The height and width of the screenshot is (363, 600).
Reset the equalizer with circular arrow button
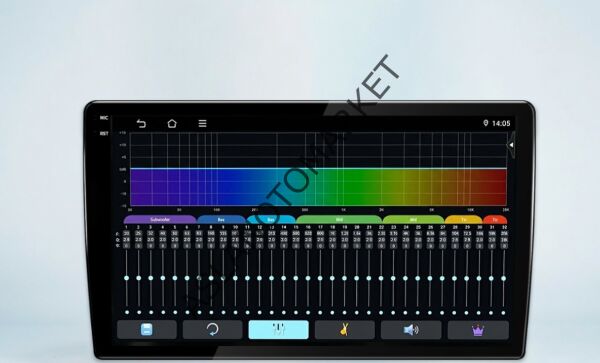click(212, 329)
